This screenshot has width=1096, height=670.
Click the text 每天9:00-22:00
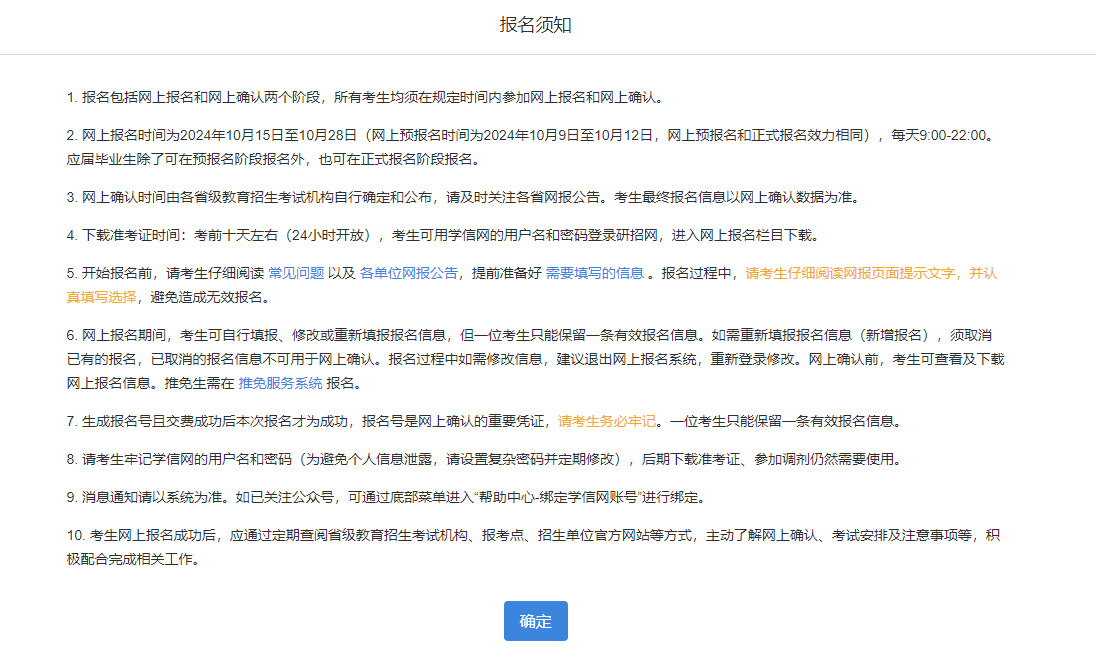(939, 135)
